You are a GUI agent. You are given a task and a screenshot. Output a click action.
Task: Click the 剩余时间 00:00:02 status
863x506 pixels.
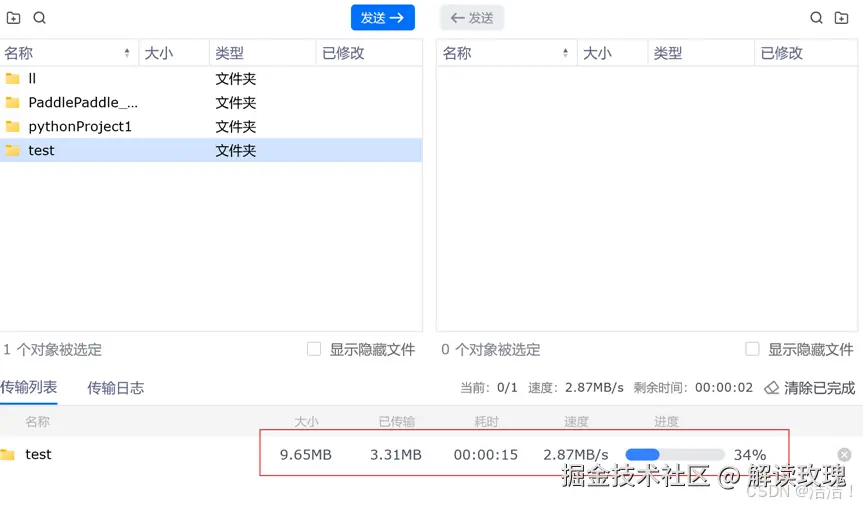coord(693,388)
